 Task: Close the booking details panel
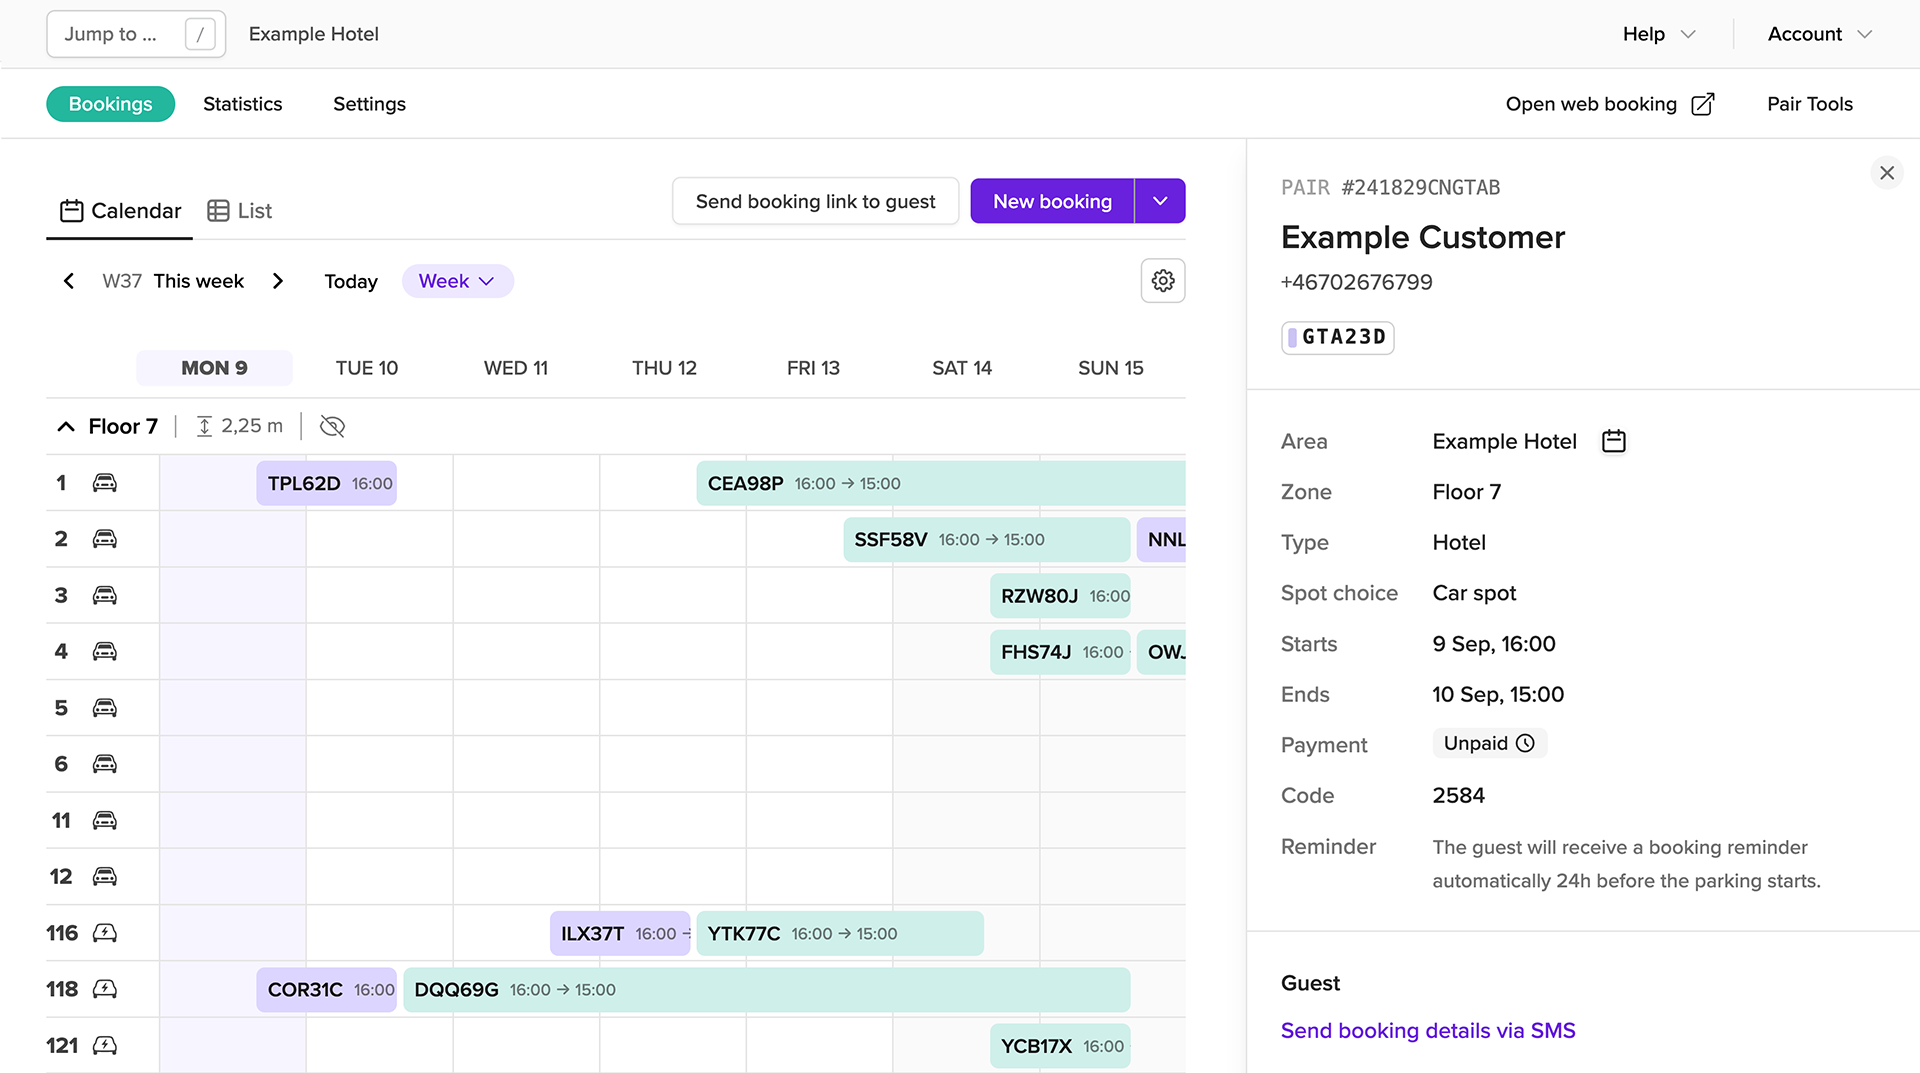(1886, 173)
